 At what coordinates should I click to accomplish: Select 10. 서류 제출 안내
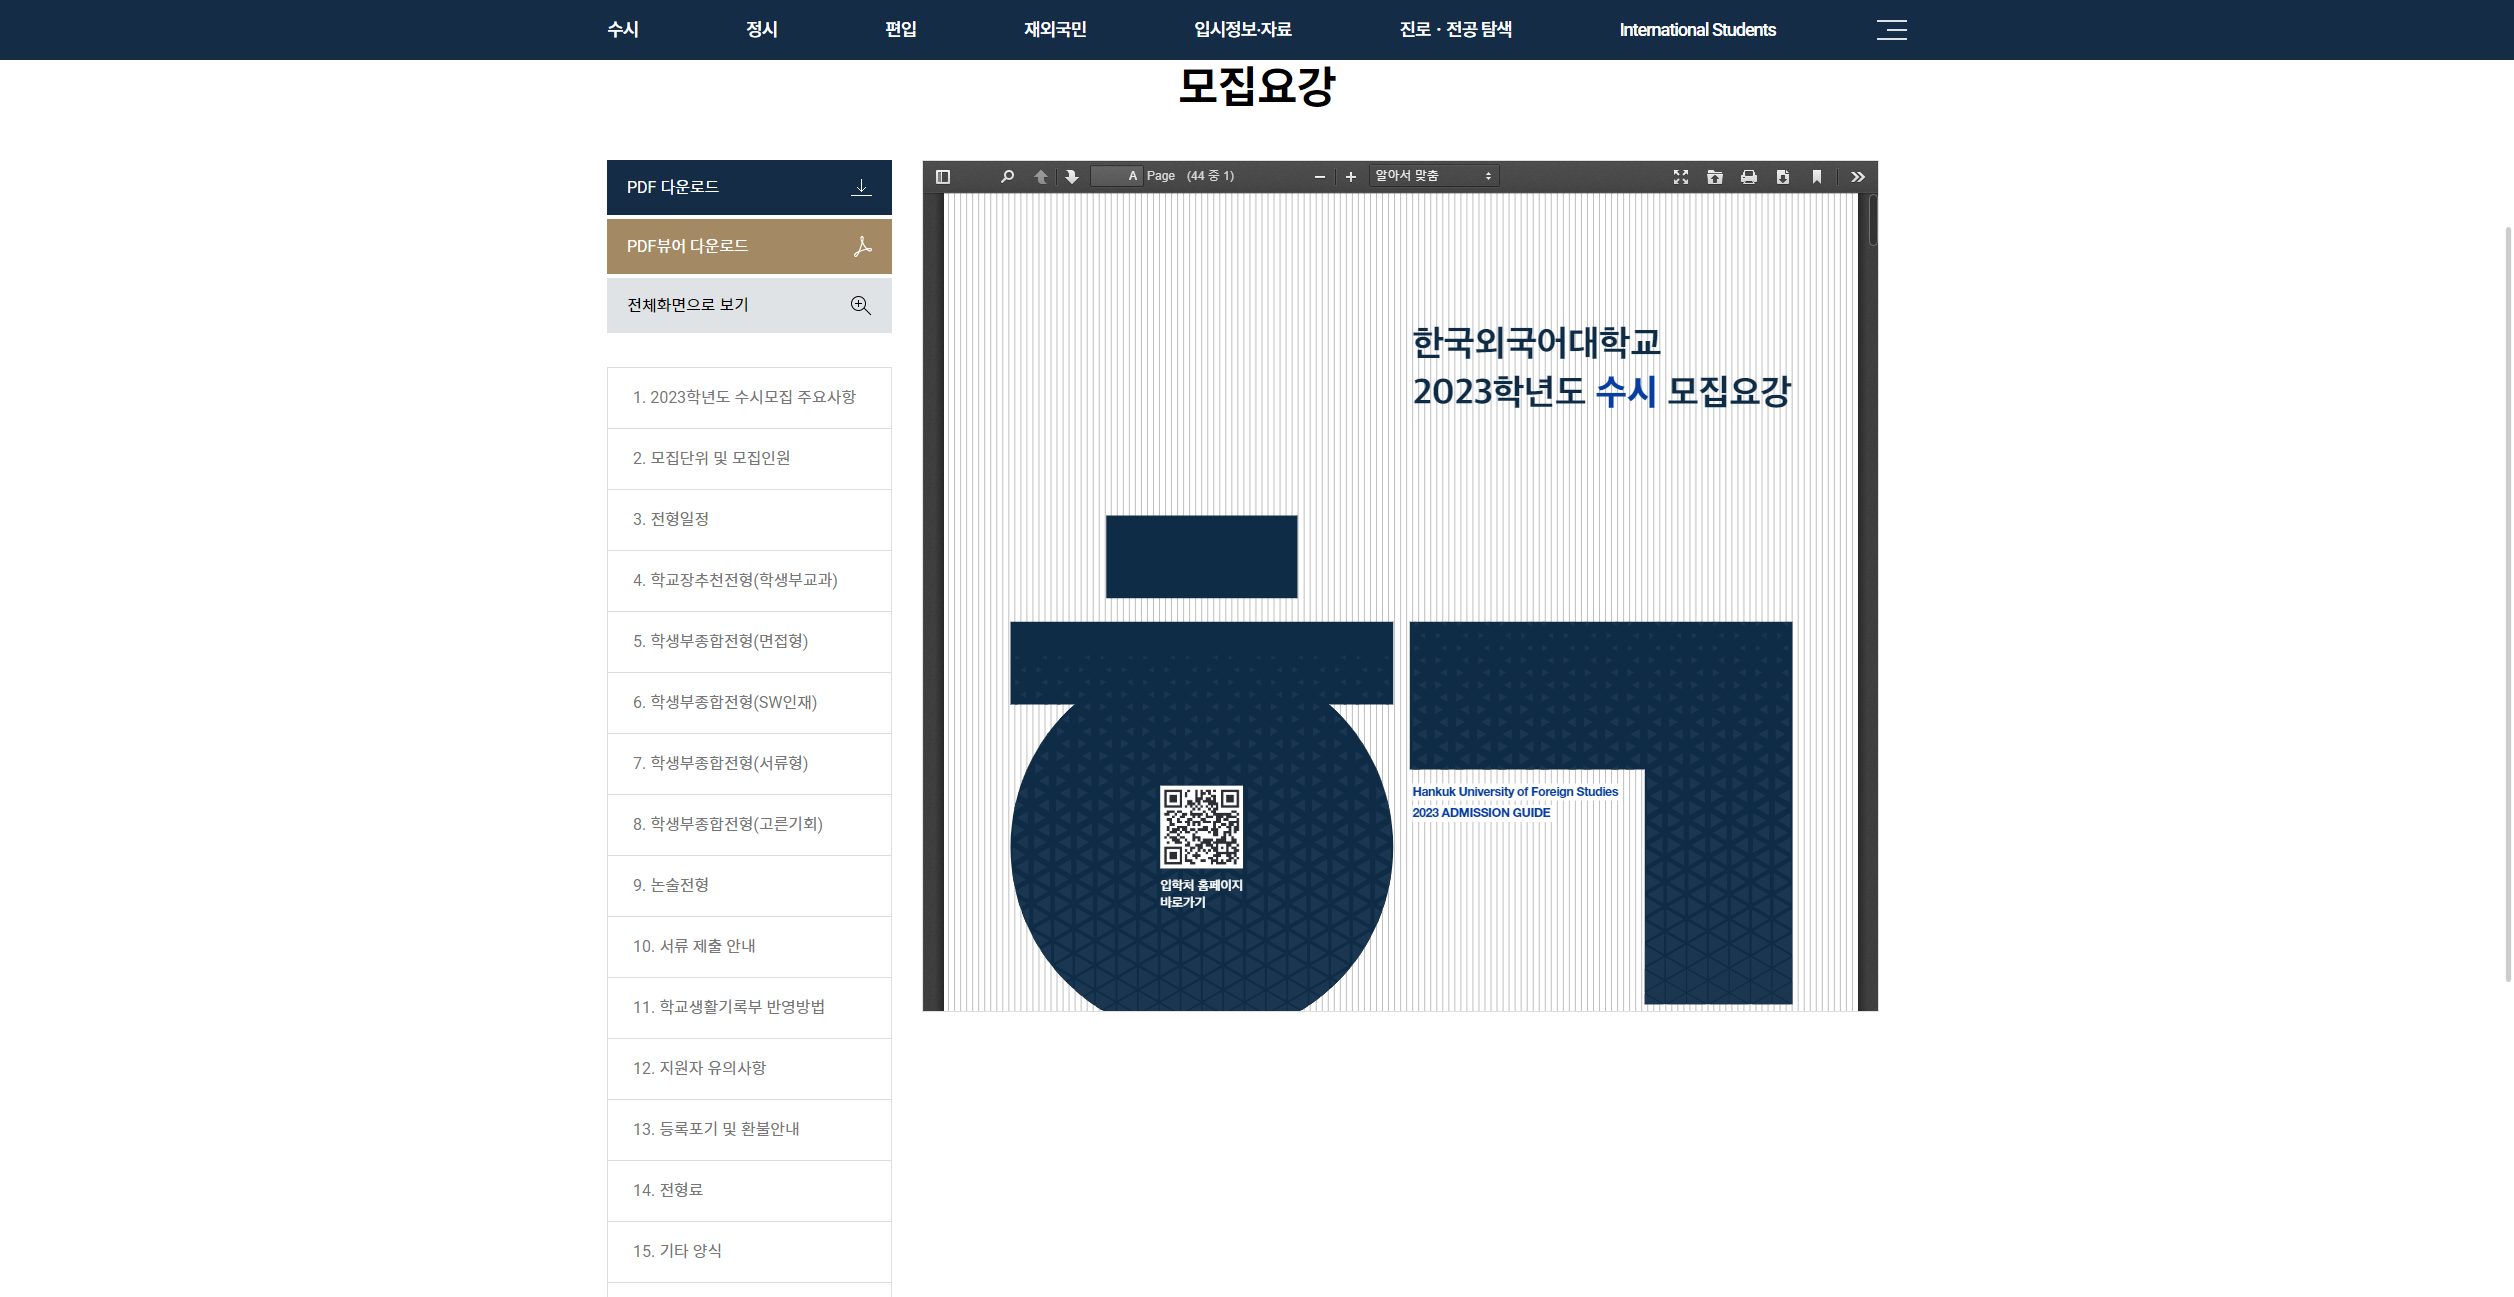point(749,947)
